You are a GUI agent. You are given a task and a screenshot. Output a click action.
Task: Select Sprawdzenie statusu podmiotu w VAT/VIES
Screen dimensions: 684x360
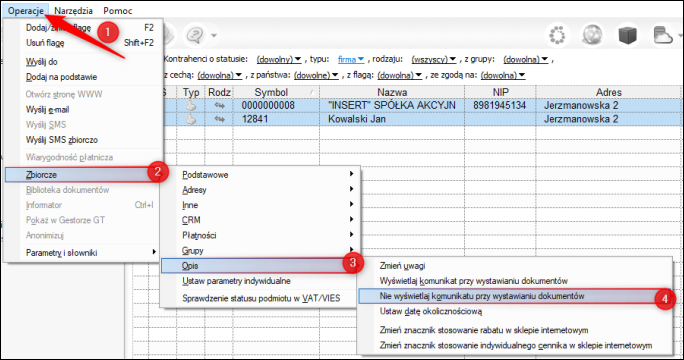point(260,298)
